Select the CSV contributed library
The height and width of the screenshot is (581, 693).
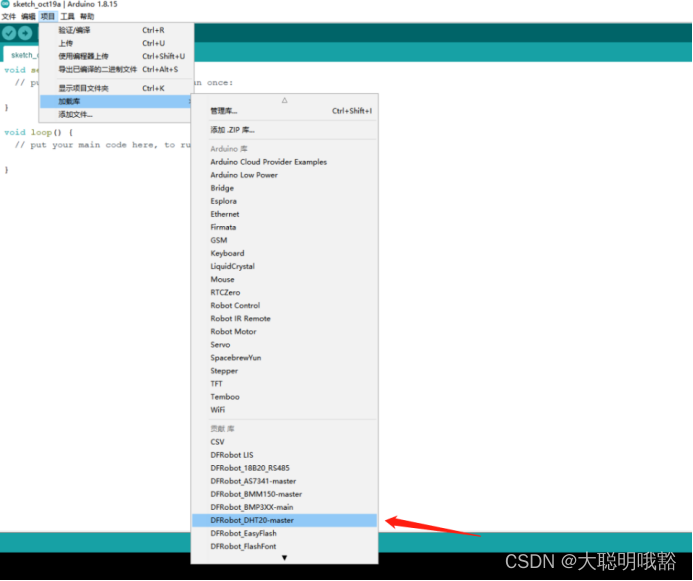pos(285,442)
